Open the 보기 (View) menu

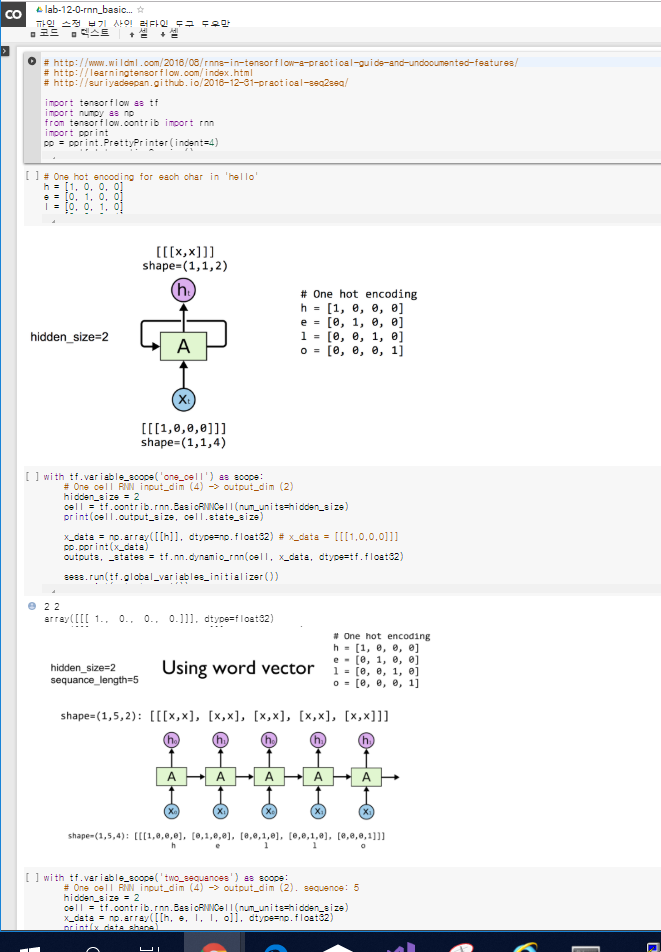(x=97, y=24)
